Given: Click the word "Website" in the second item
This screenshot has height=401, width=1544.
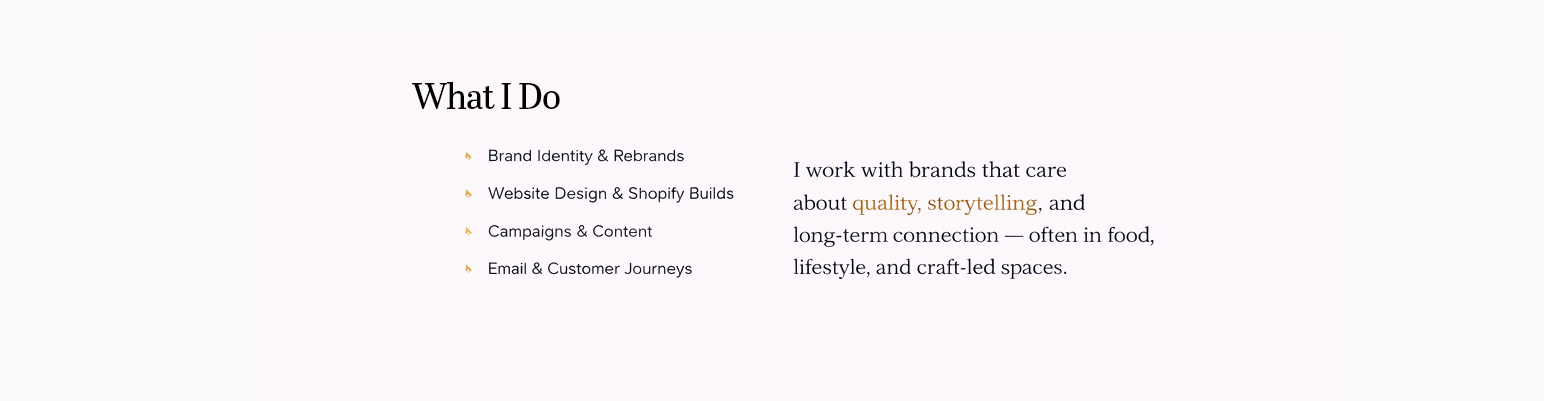Looking at the screenshot, I should (518, 193).
